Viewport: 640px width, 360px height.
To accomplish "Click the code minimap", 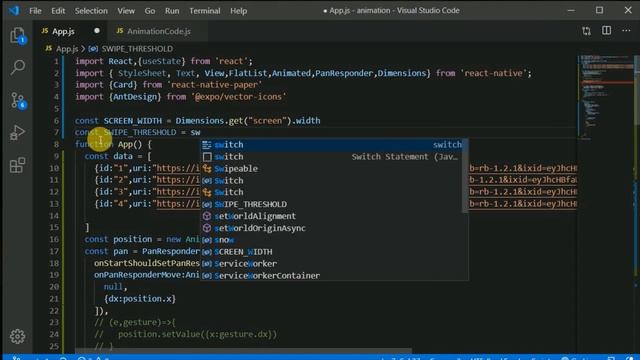I will 605,98.
